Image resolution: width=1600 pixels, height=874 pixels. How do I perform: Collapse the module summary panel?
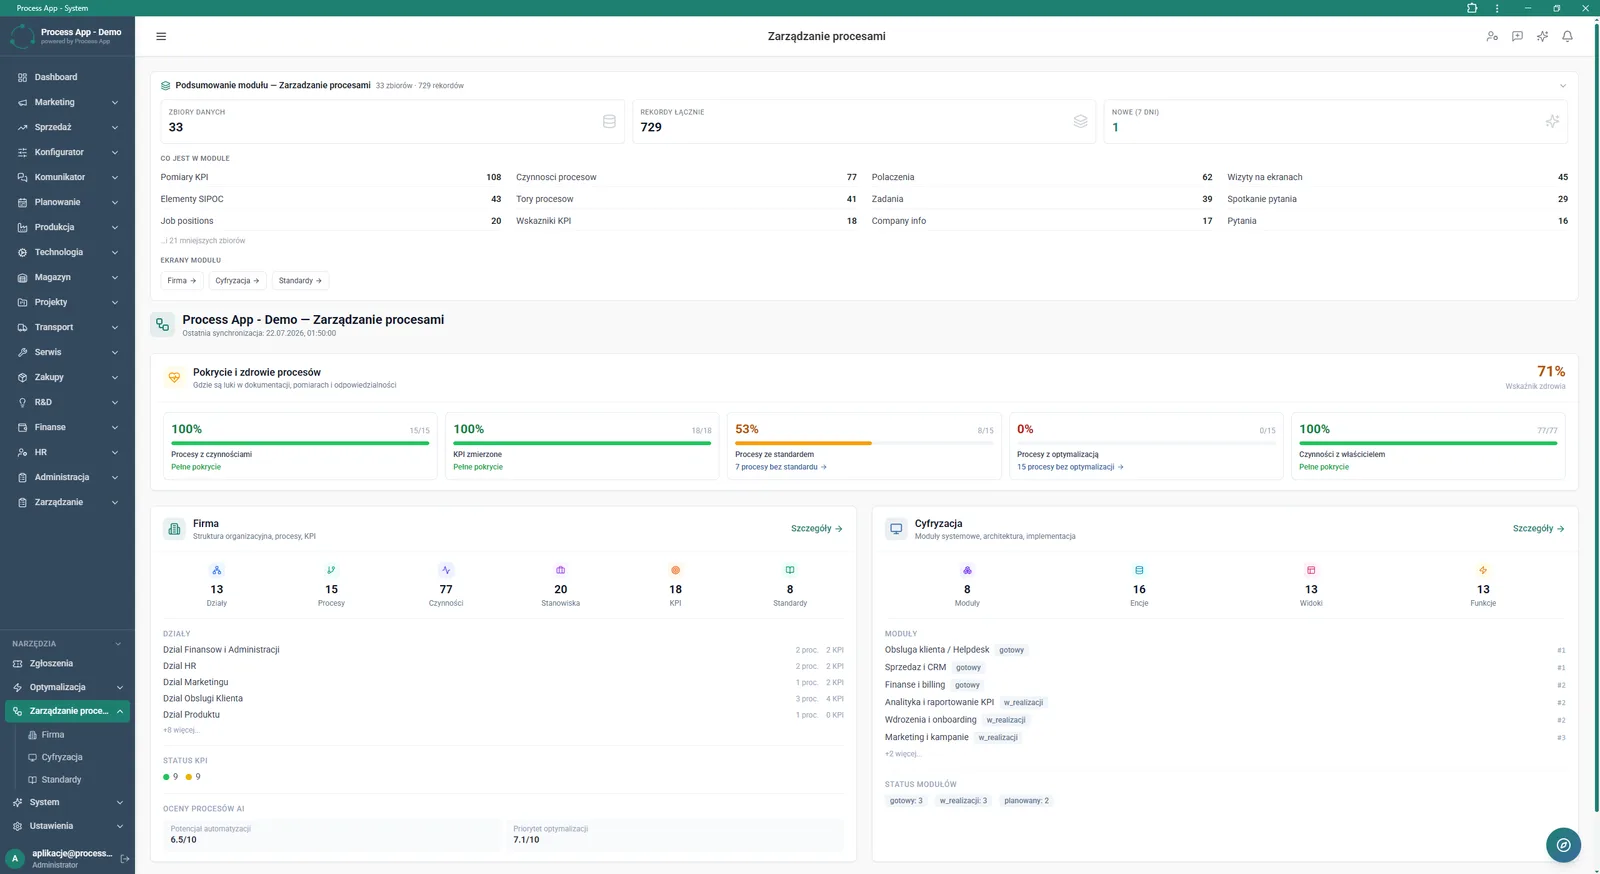(x=1563, y=85)
